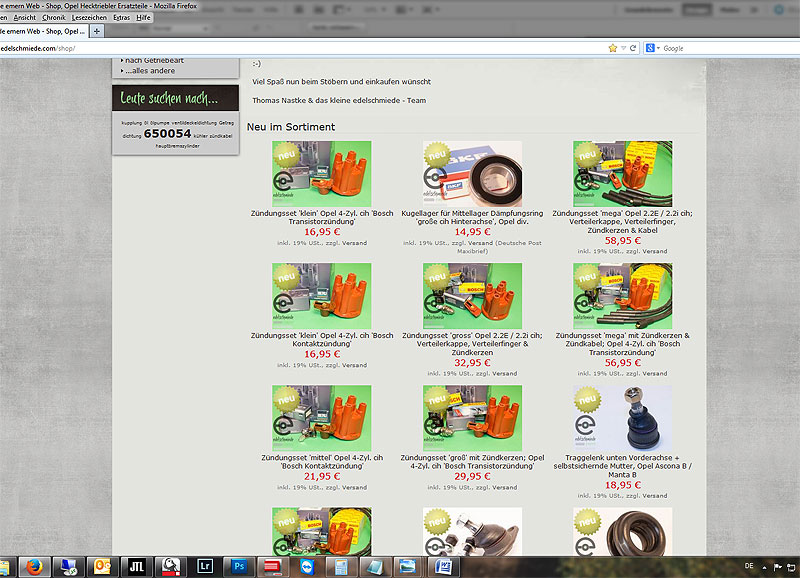Open Kugellager für Mittellager product link
This screenshot has width=800, height=578.
click(472, 217)
